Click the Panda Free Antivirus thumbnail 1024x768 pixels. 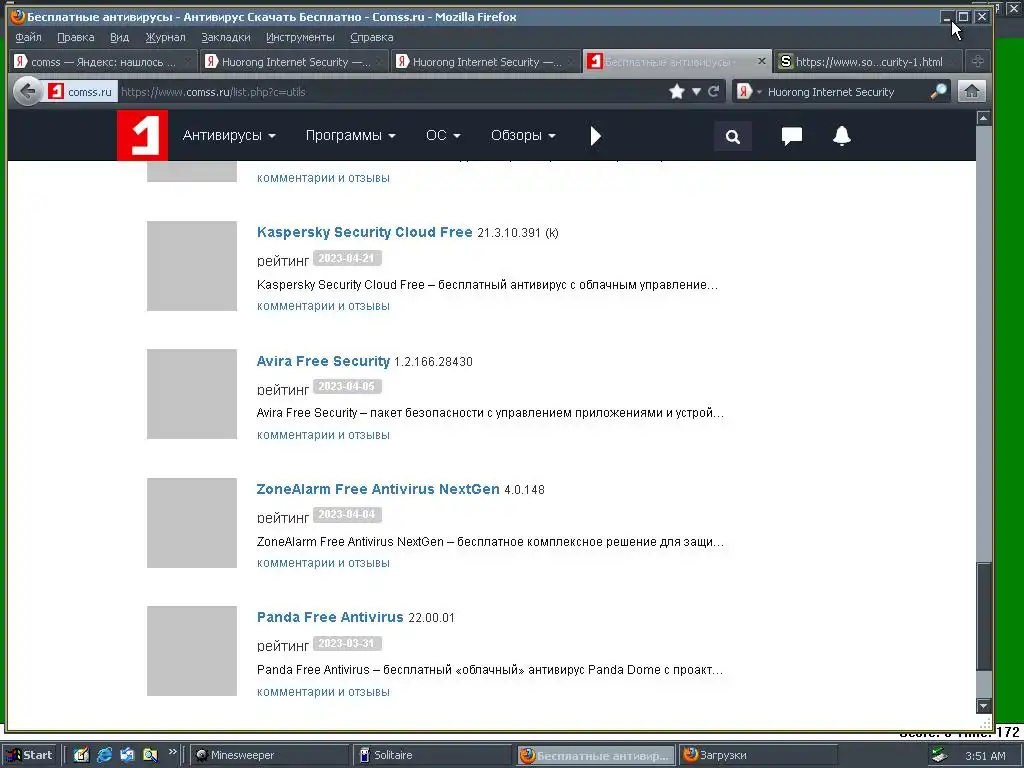192,650
